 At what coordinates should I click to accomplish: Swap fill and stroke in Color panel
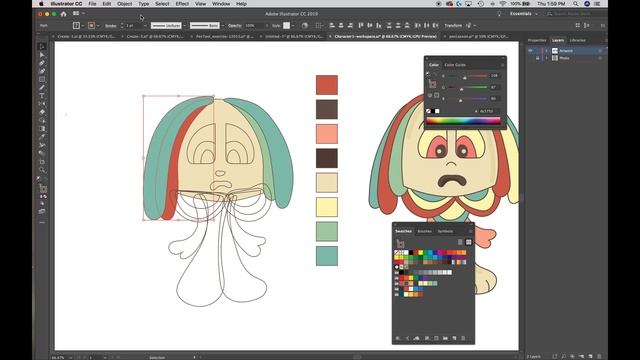pos(435,75)
